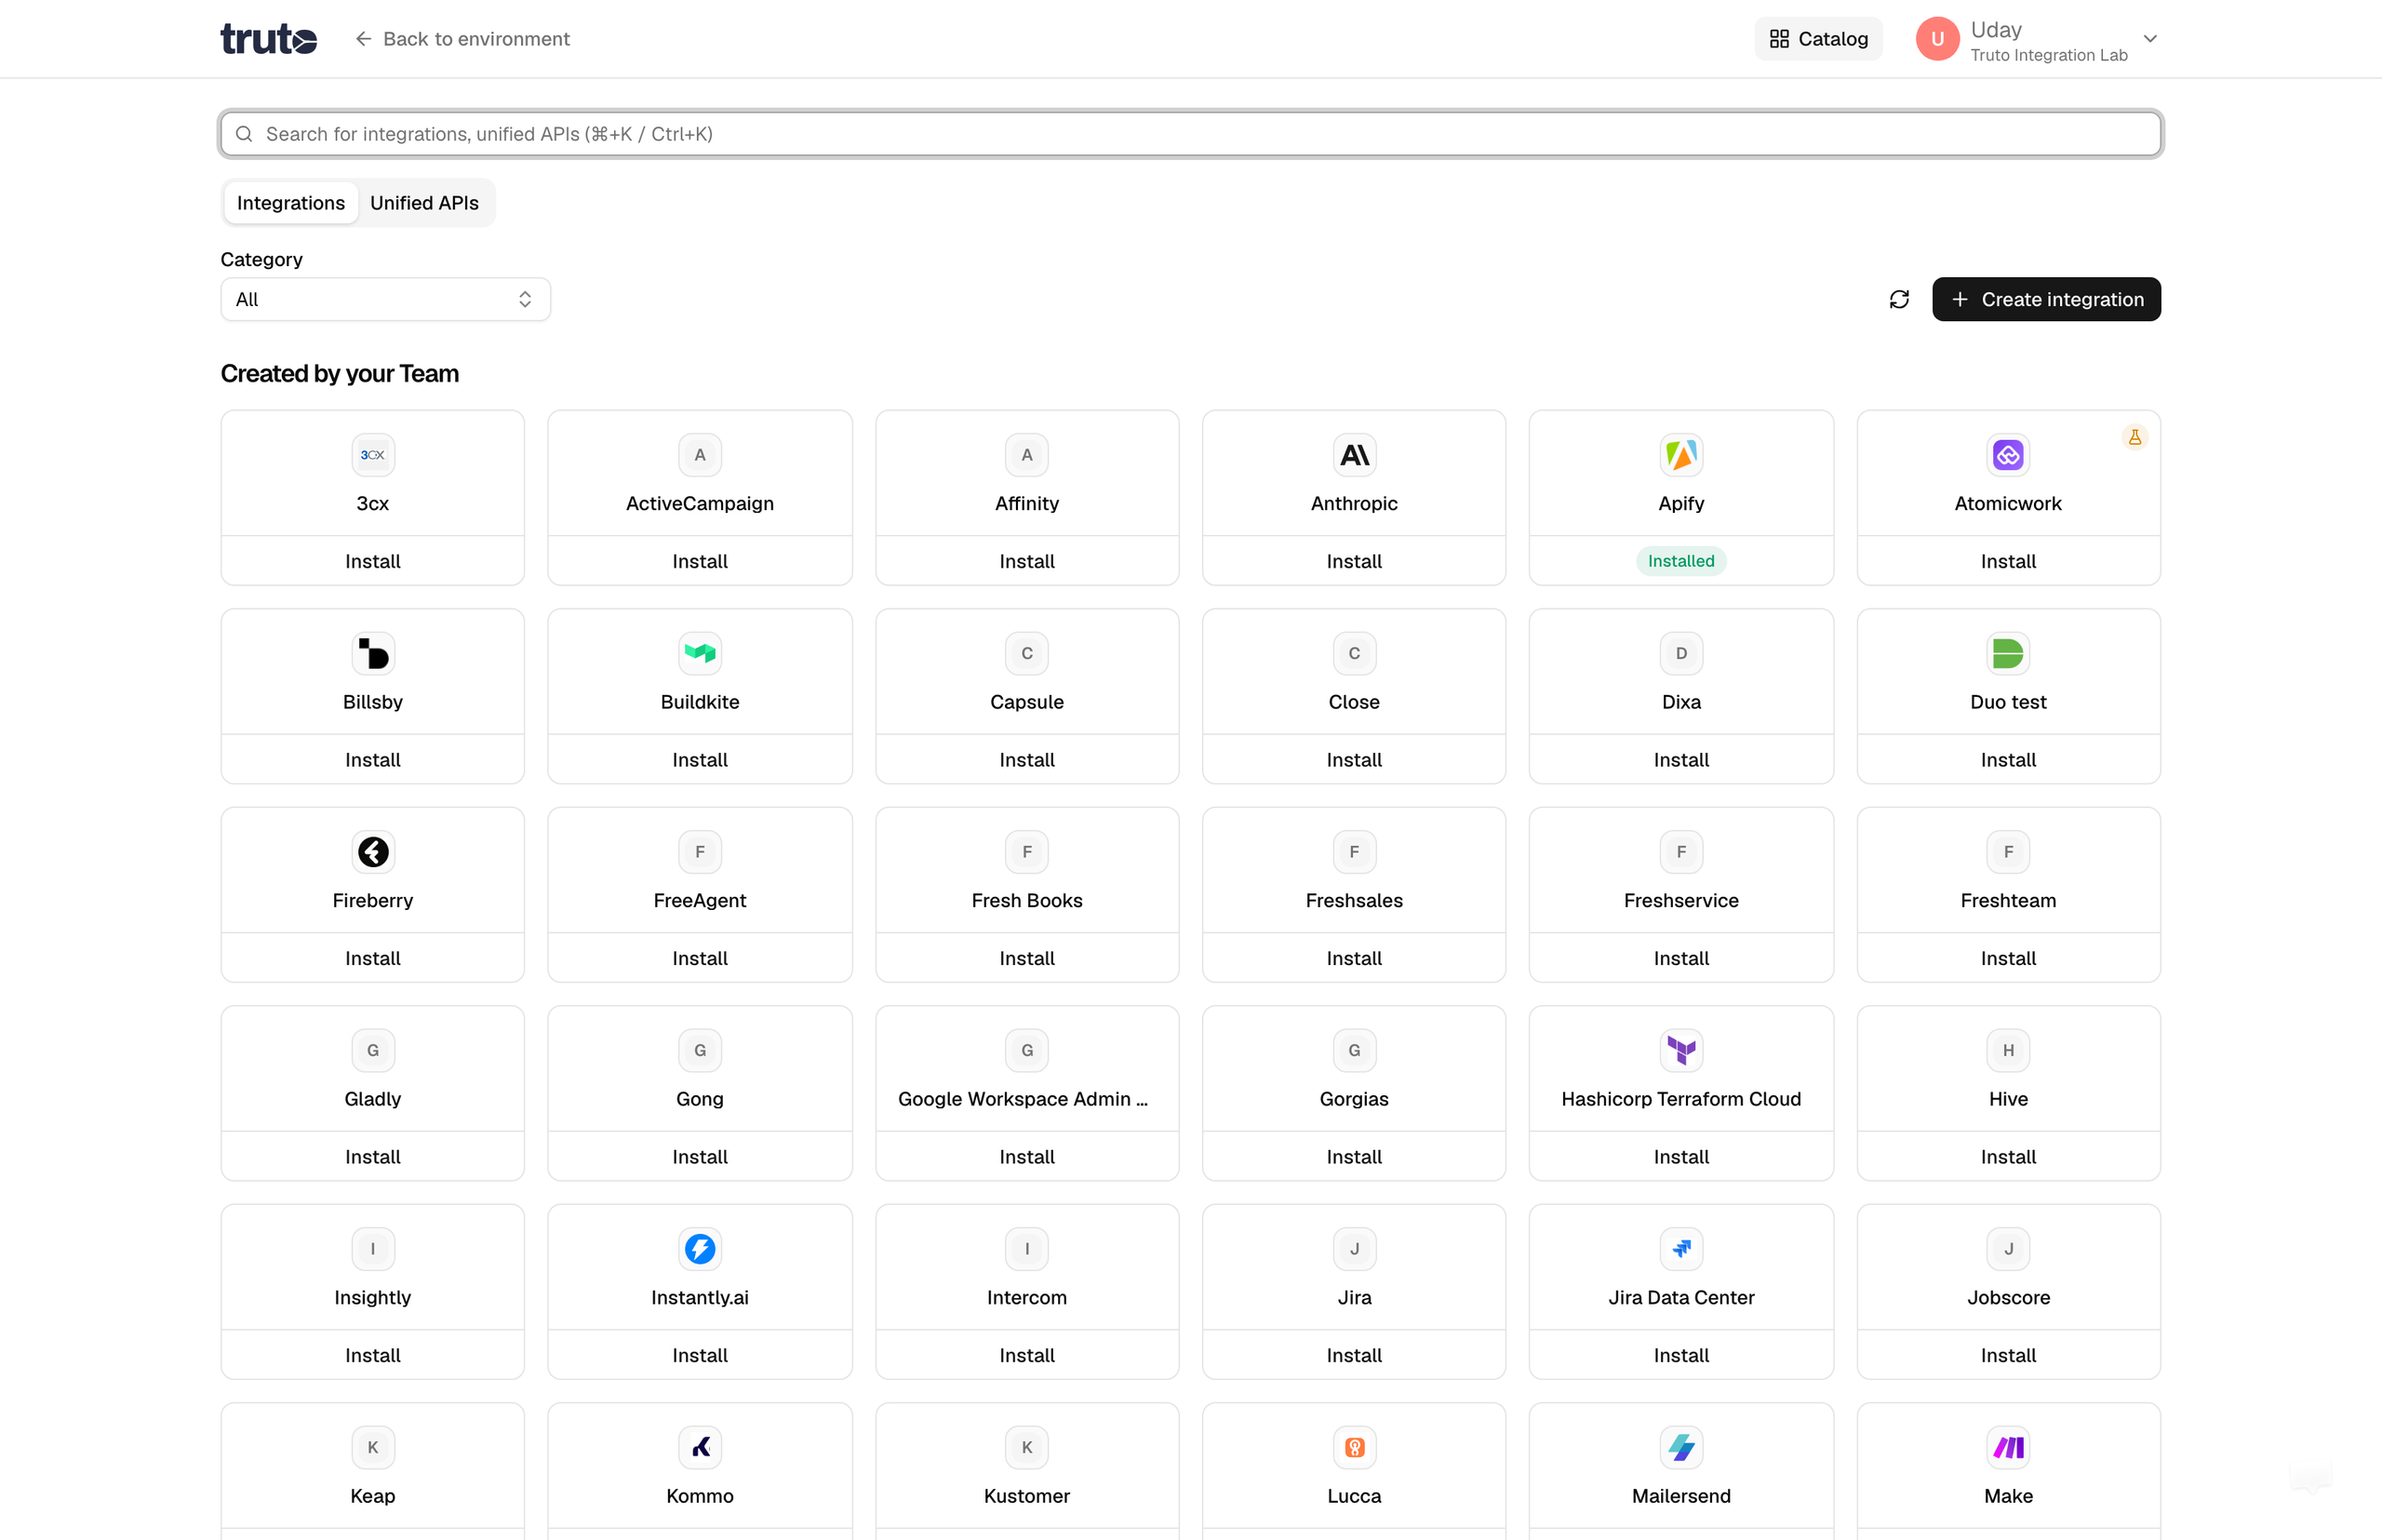The height and width of the screenshot is (1540, 2382).
Task: Click the Truto logo
Action: pyautogui.click(x=268, y=39)
